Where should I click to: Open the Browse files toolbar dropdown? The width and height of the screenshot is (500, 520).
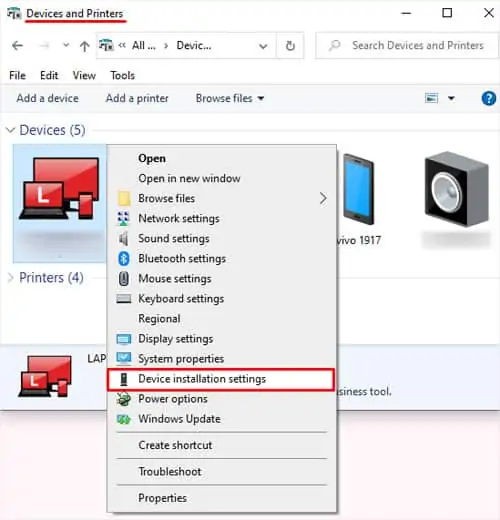pyautogui.click(x=230, y=98)
